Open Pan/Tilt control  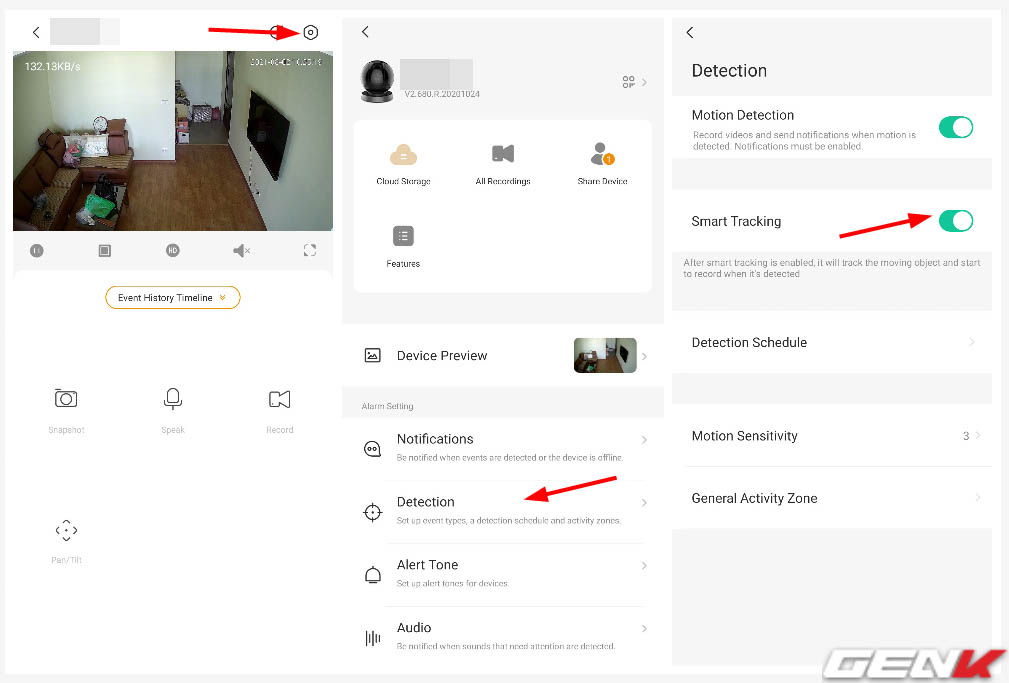[66, 531]
